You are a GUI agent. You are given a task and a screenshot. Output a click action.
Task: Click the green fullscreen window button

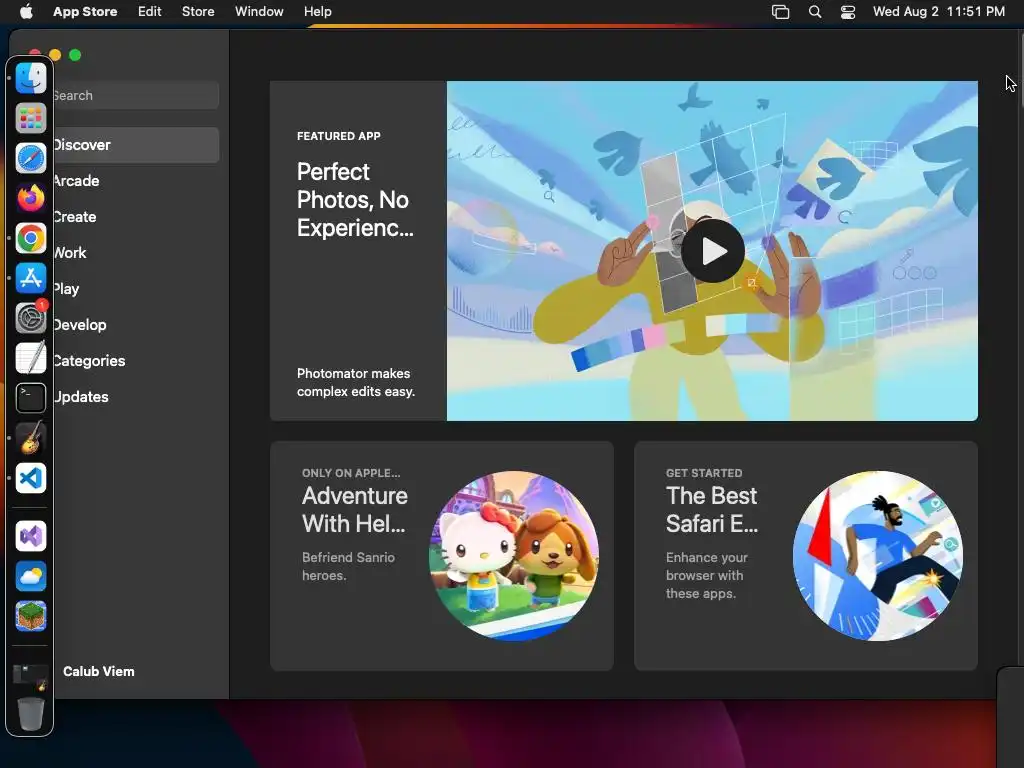click(75, 55)
